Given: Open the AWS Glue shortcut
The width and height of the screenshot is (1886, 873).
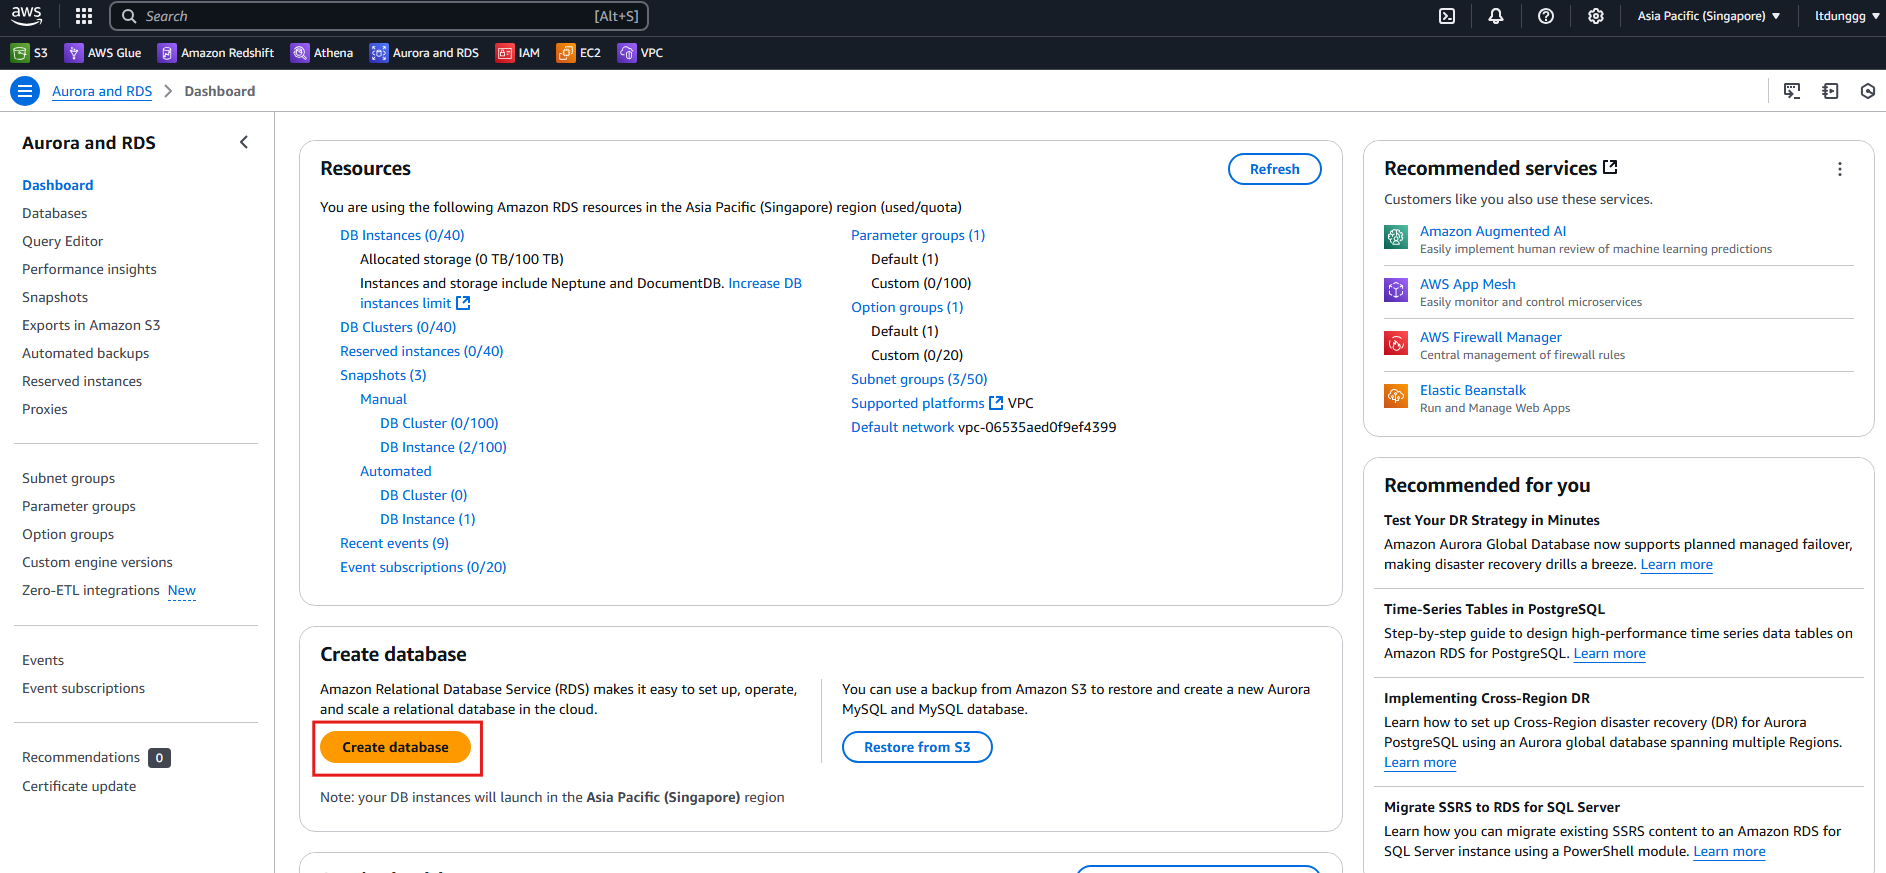Looking at the screenshot, I should [x=103, y=53].
